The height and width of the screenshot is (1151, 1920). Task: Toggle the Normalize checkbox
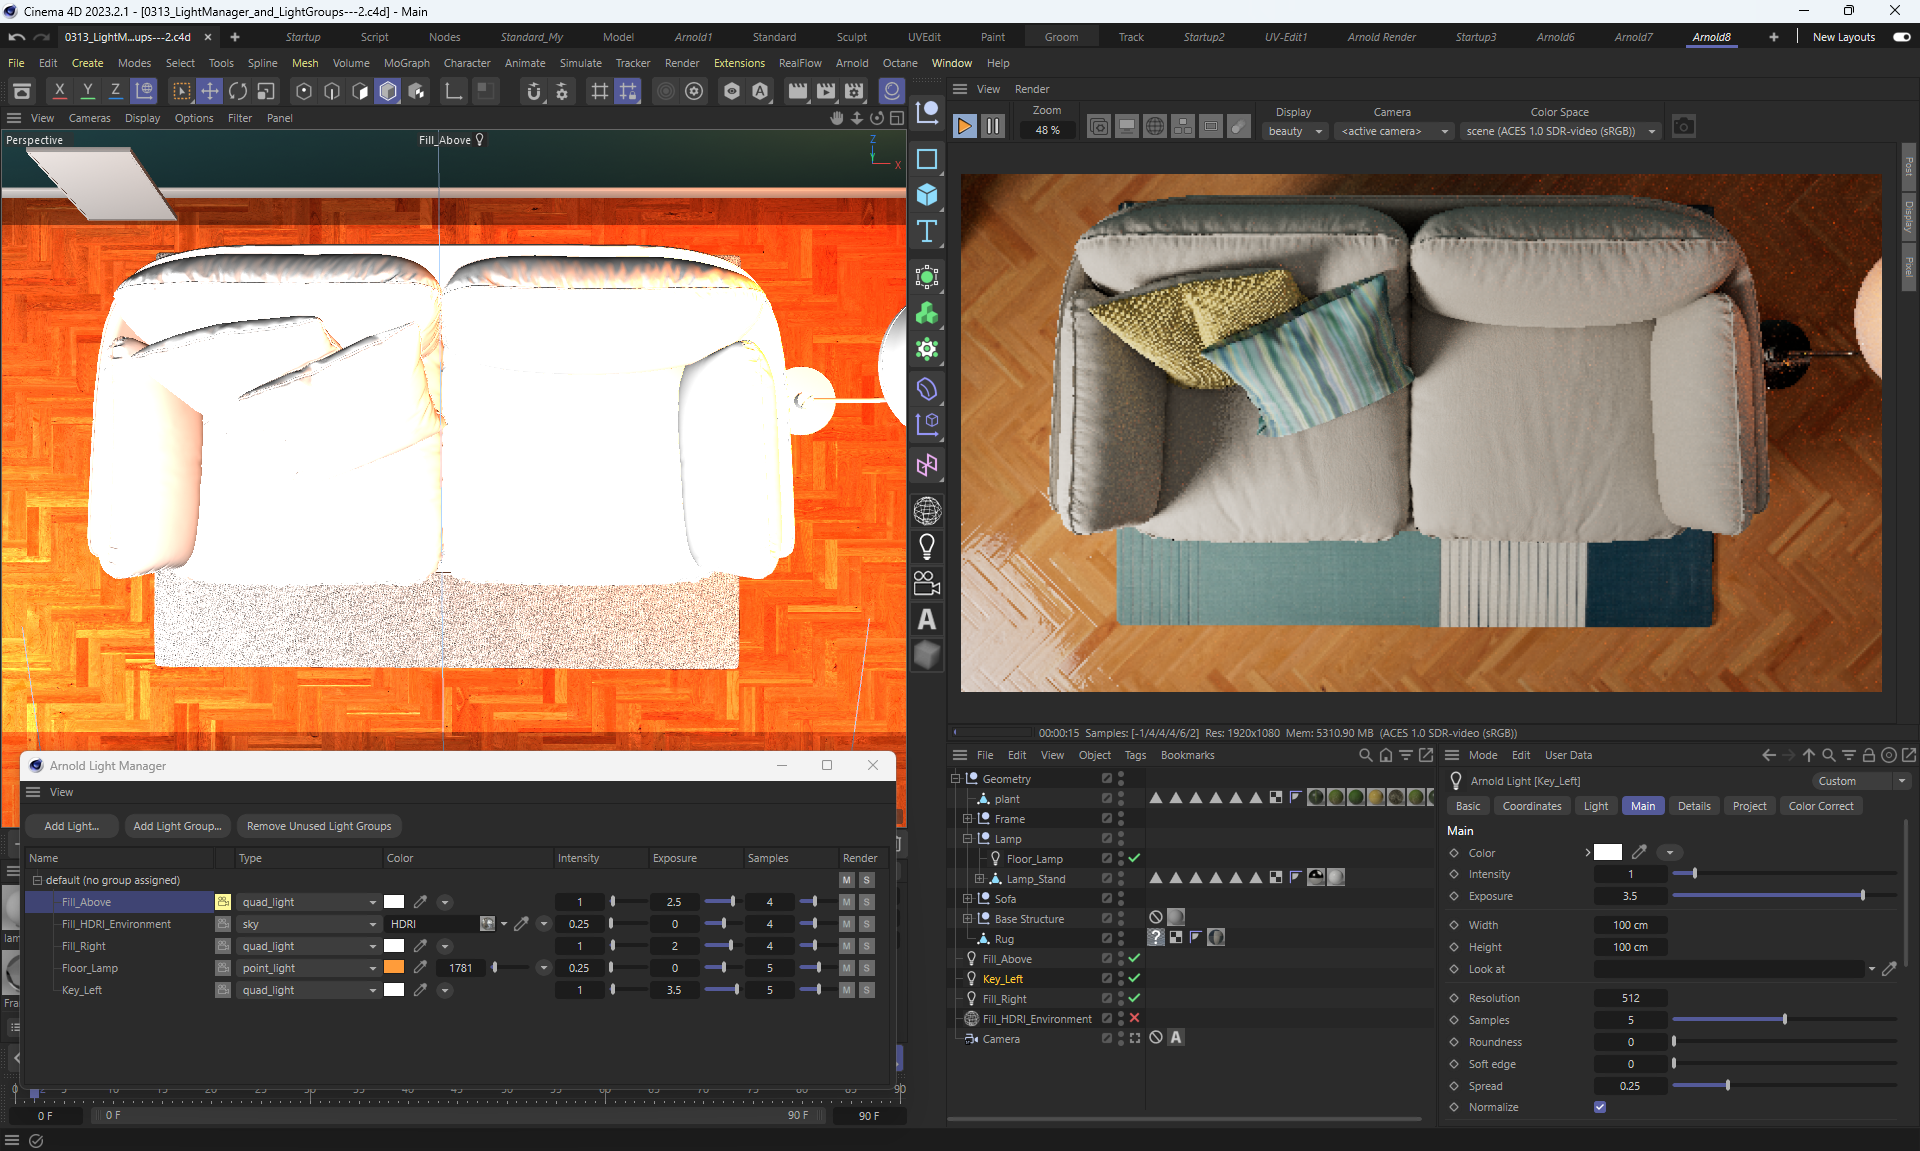pos(1600,1107)
